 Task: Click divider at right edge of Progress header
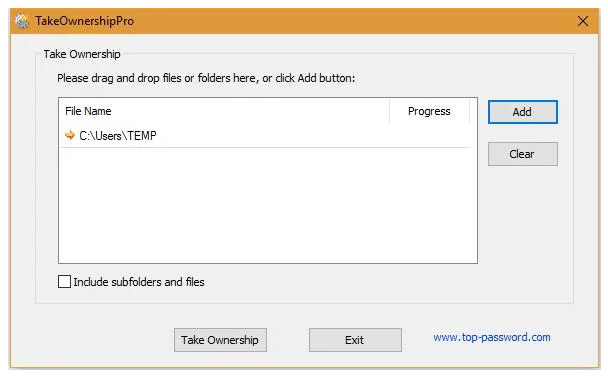pyautogui.click(x=470, y=111)
